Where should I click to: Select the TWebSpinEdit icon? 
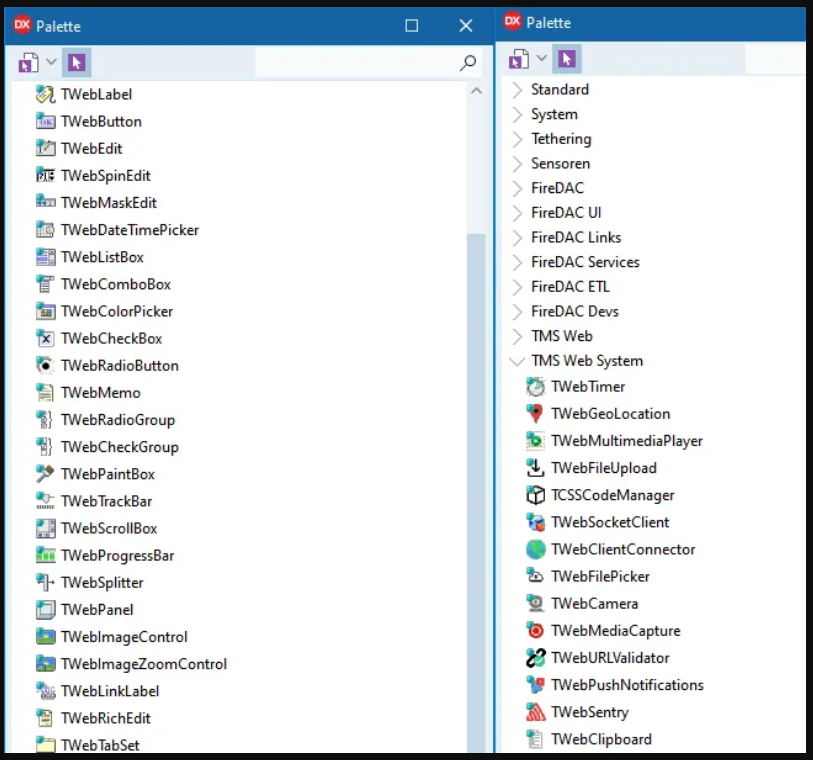(x=45, y=175)
